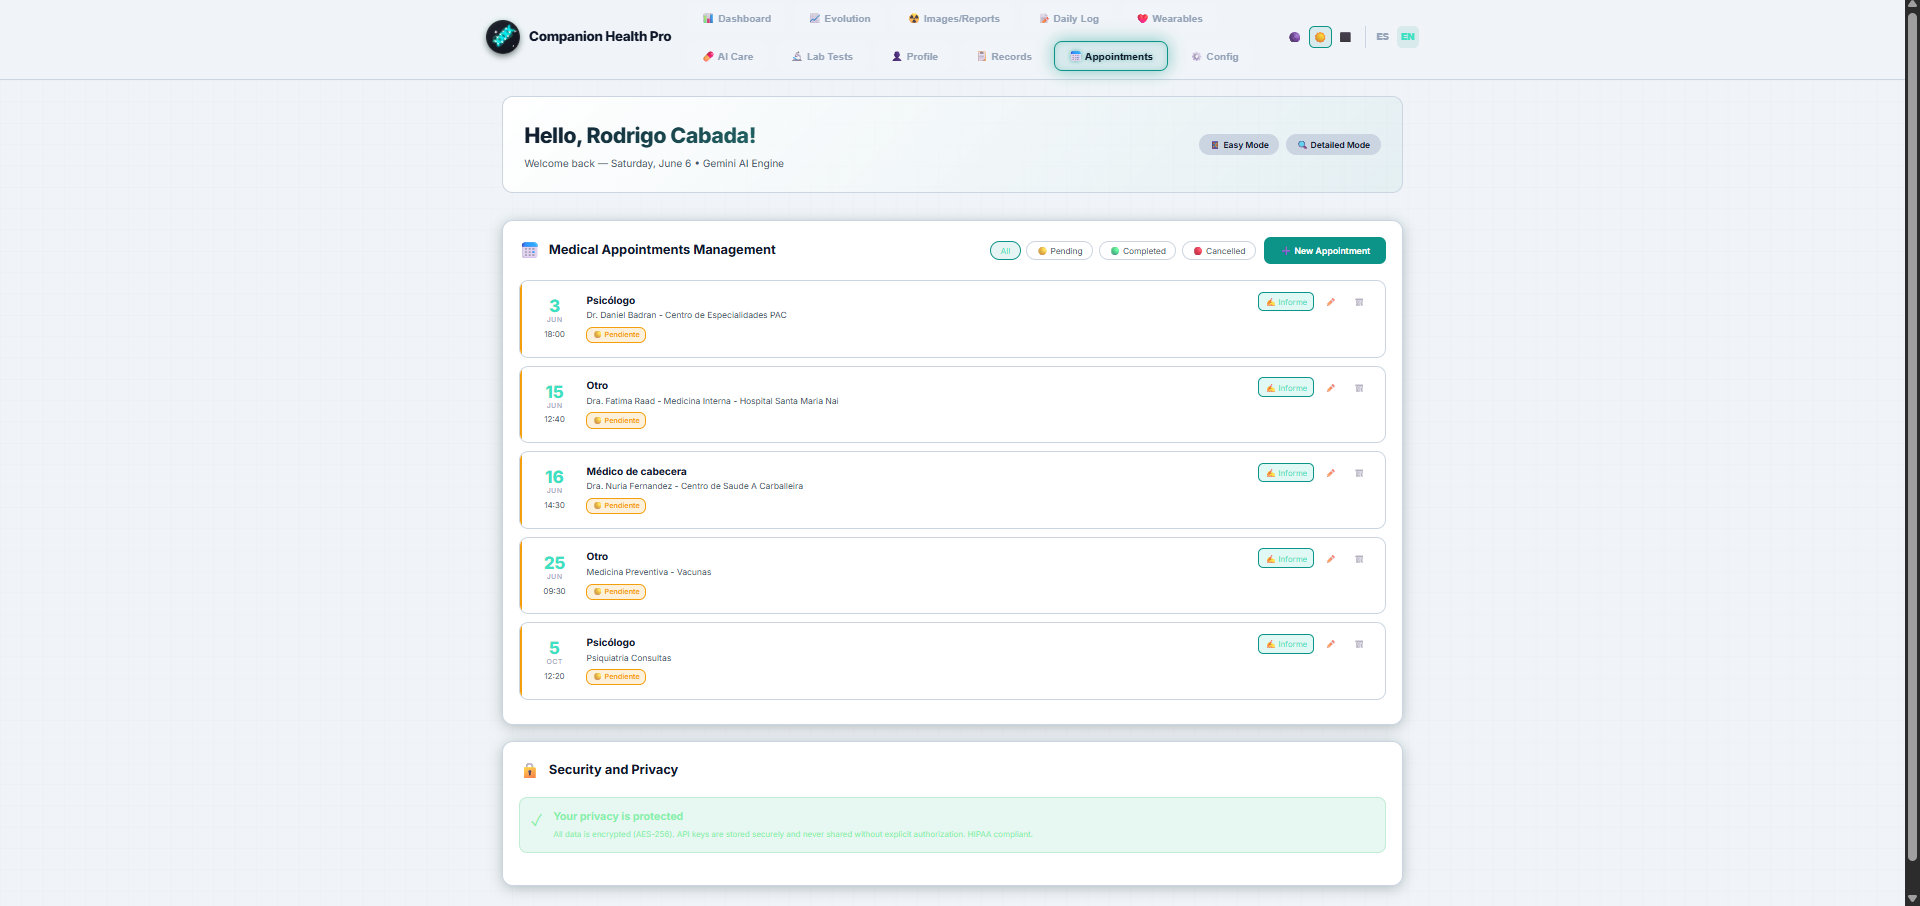Filter appointments by All
Viewport: 1920px width, 906px height.
[x=1005, y=251]
